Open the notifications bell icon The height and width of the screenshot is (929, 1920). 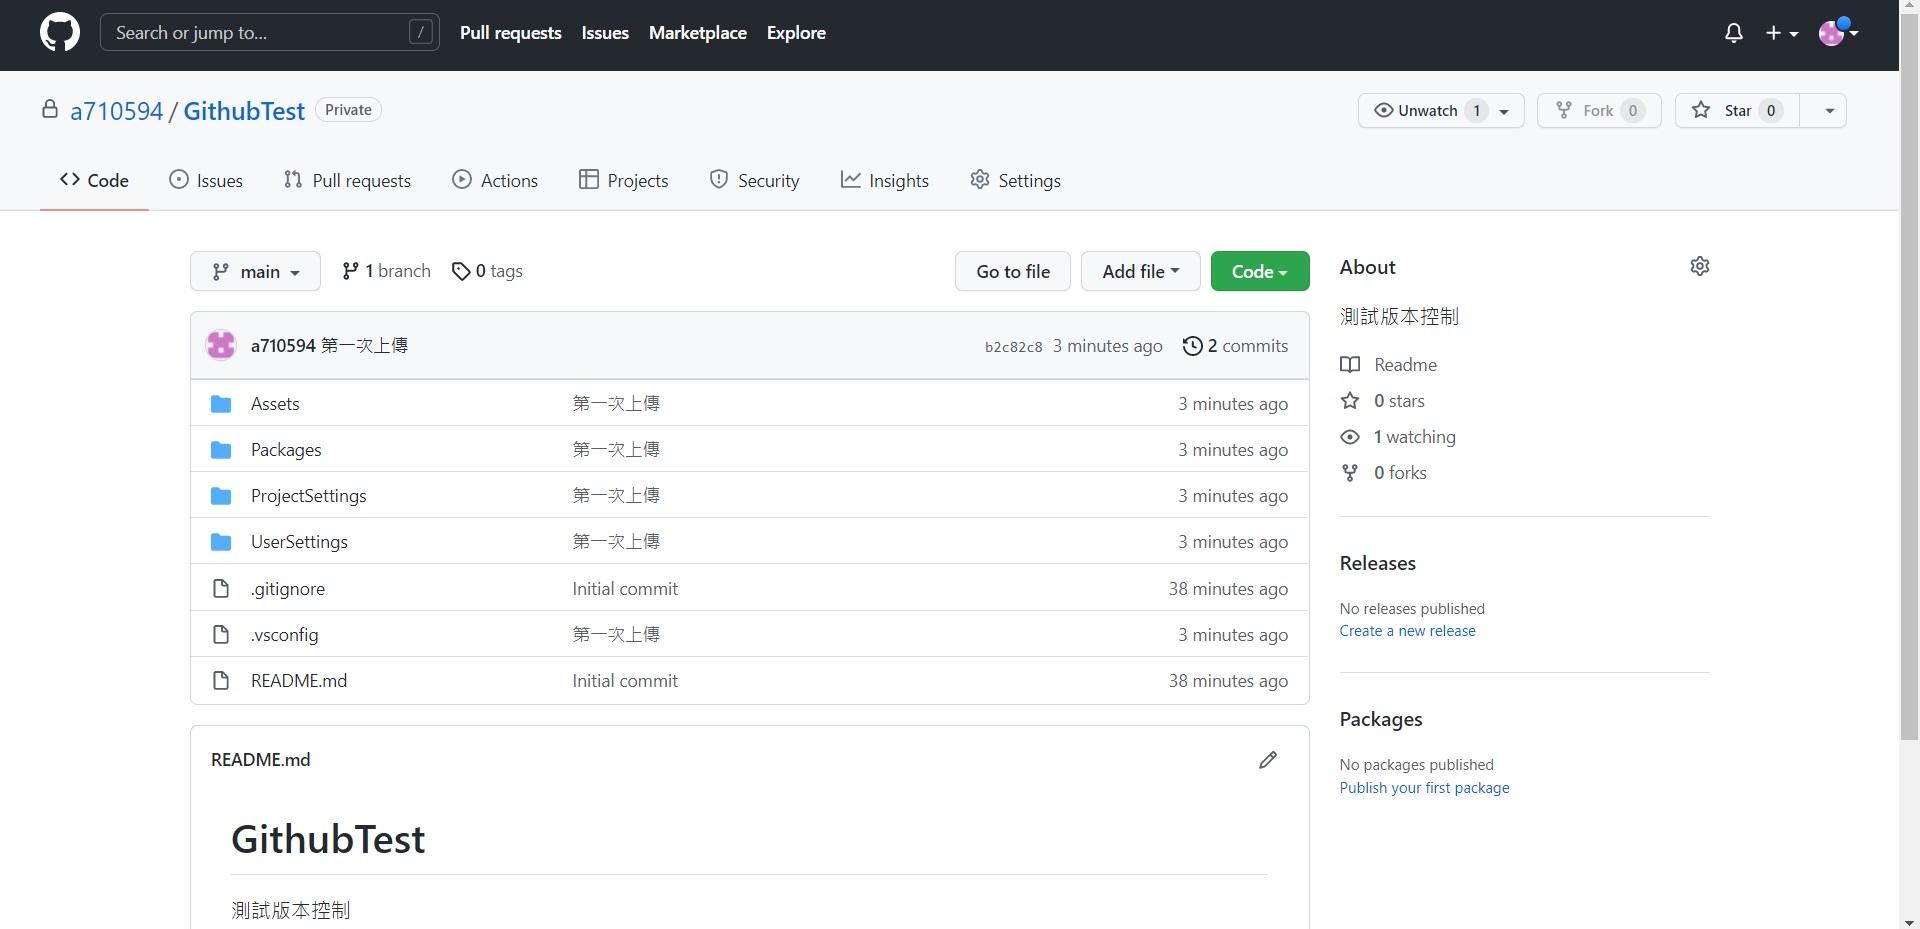[x=1734, y=33]
